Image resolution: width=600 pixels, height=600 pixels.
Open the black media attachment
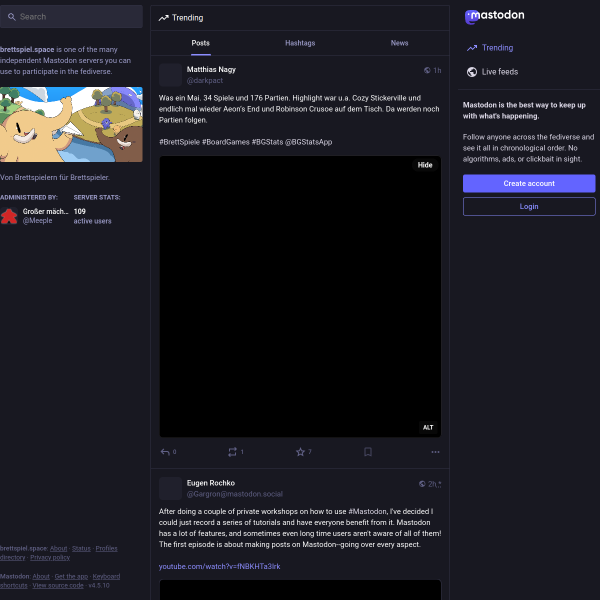click(x=300, y=297)
